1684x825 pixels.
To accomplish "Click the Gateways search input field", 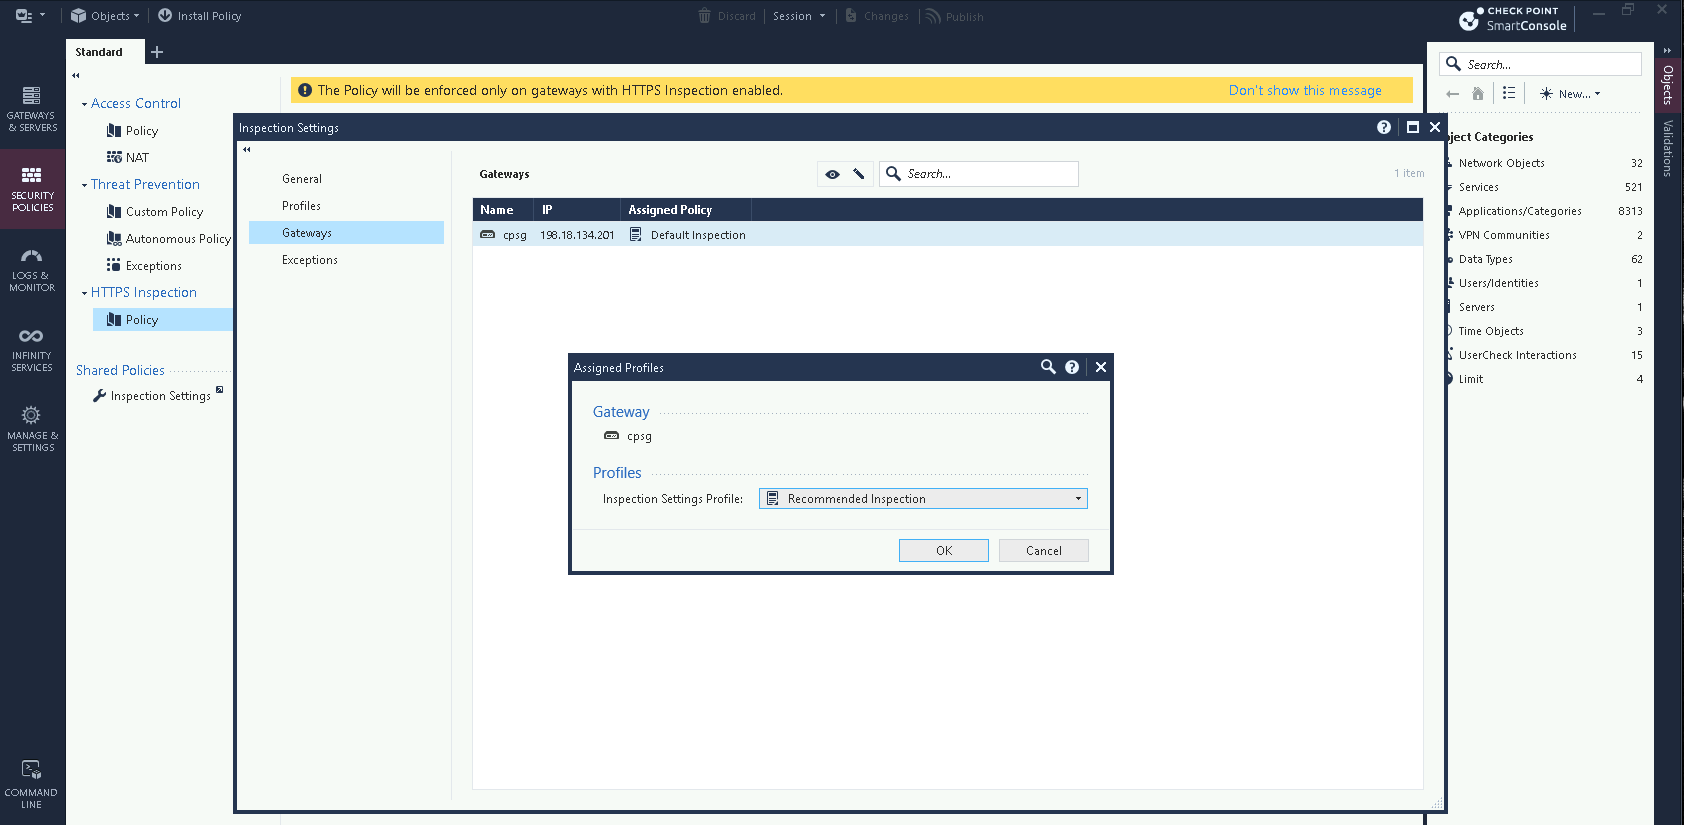I will click(x=988, y=174).
